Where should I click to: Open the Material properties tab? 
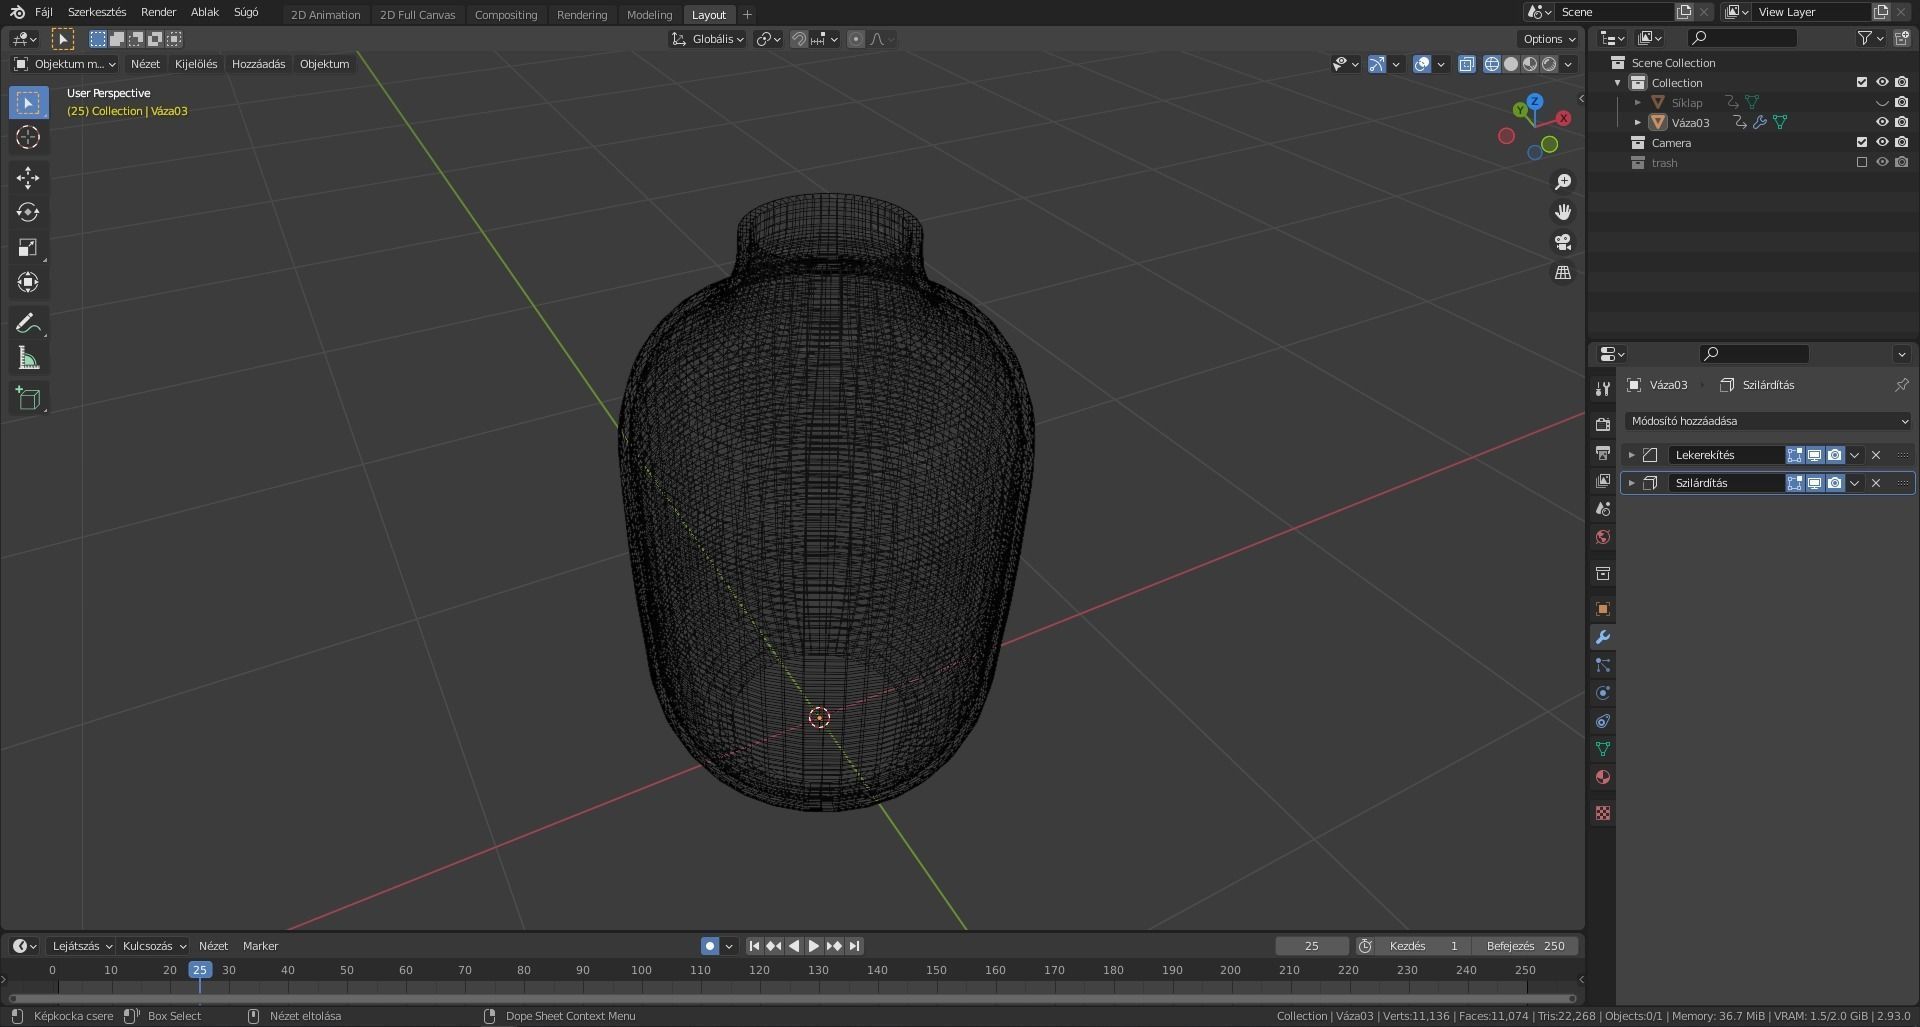[1603, 777]
